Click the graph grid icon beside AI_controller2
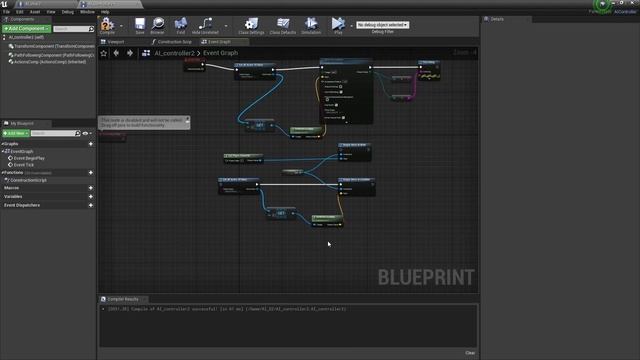 146,53
